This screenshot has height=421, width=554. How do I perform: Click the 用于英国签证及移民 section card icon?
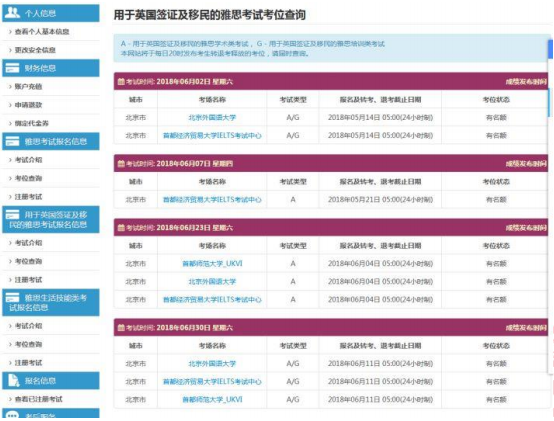[x=12, y=214]
